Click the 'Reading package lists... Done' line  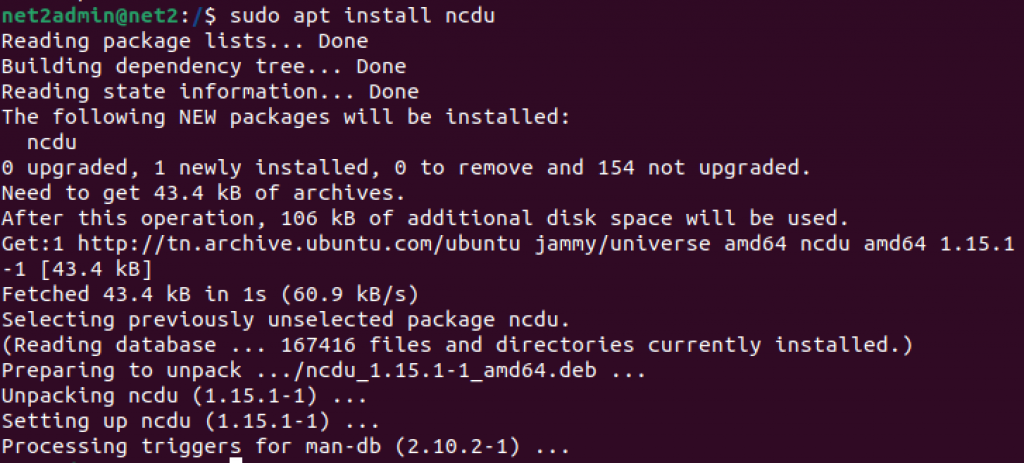point(184,41)
